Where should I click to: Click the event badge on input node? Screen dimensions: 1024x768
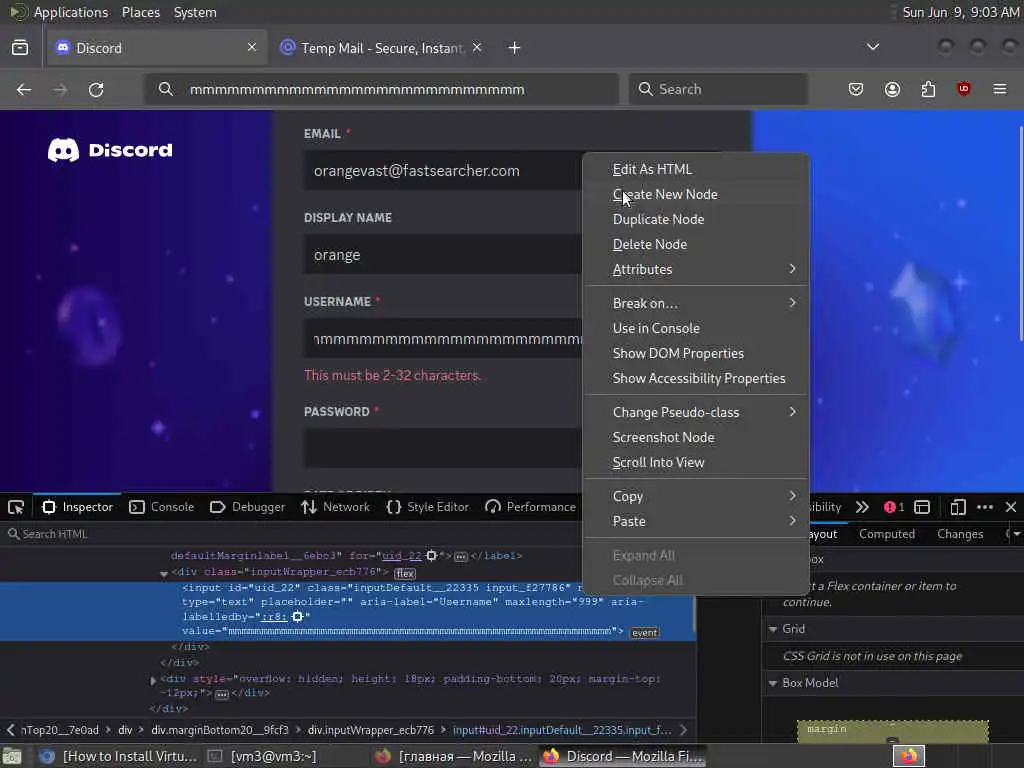645,633
